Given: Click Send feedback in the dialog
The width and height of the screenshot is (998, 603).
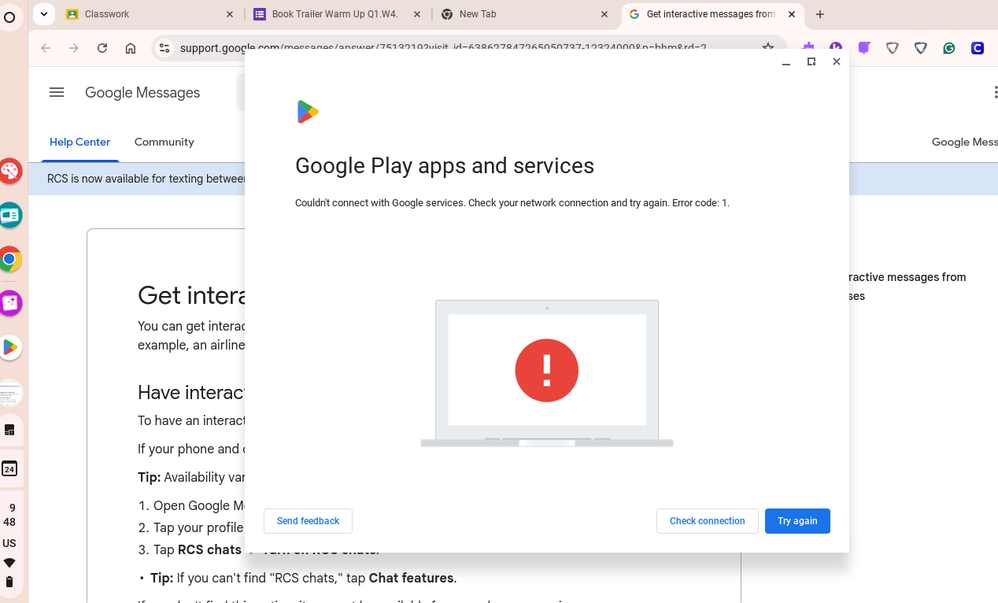Looking at the screenshot, I should pyautogui.click(x=308, y=521).
